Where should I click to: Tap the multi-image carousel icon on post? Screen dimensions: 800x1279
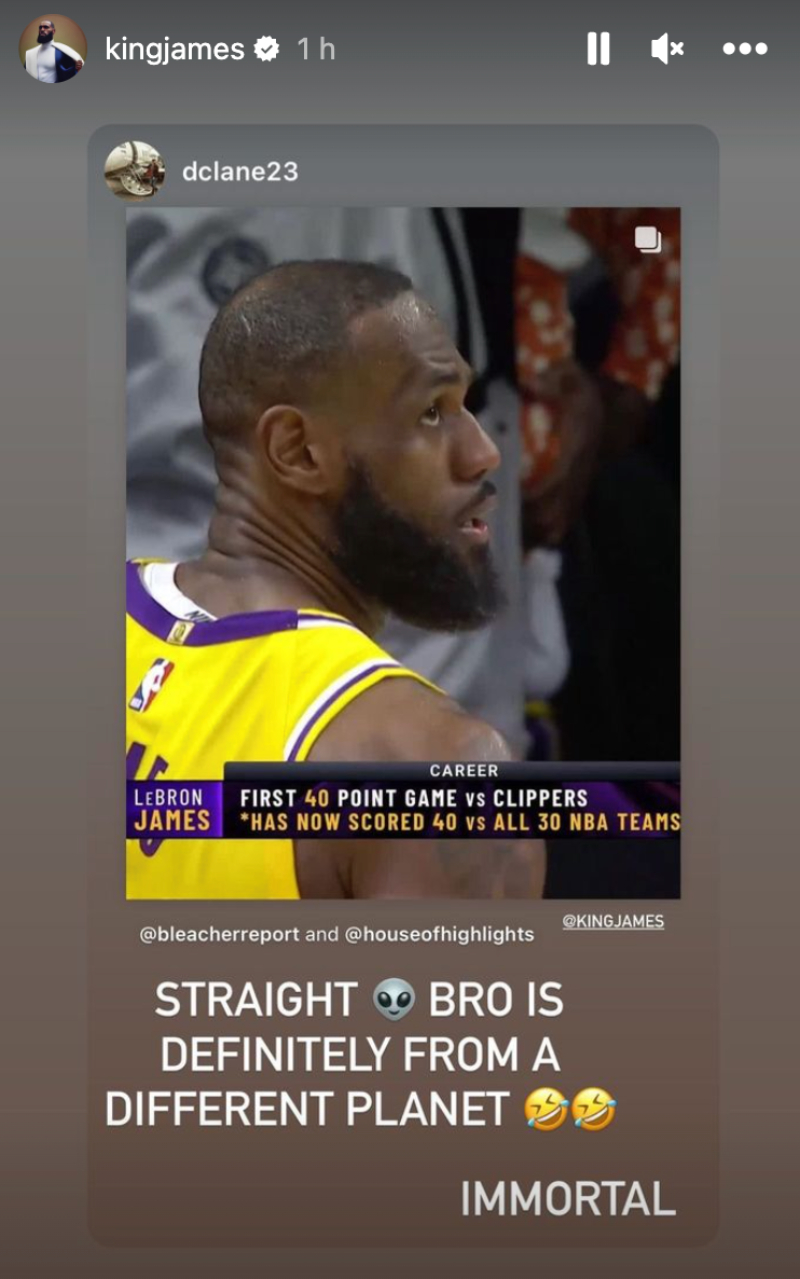pyautogui.click(x=648, y=240)
